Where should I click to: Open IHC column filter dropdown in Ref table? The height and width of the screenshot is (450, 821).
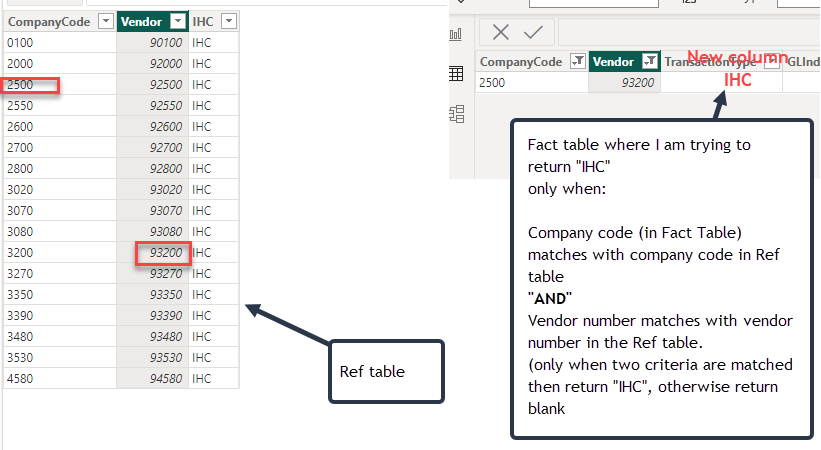pyautogui.click(x=229, y=21)
